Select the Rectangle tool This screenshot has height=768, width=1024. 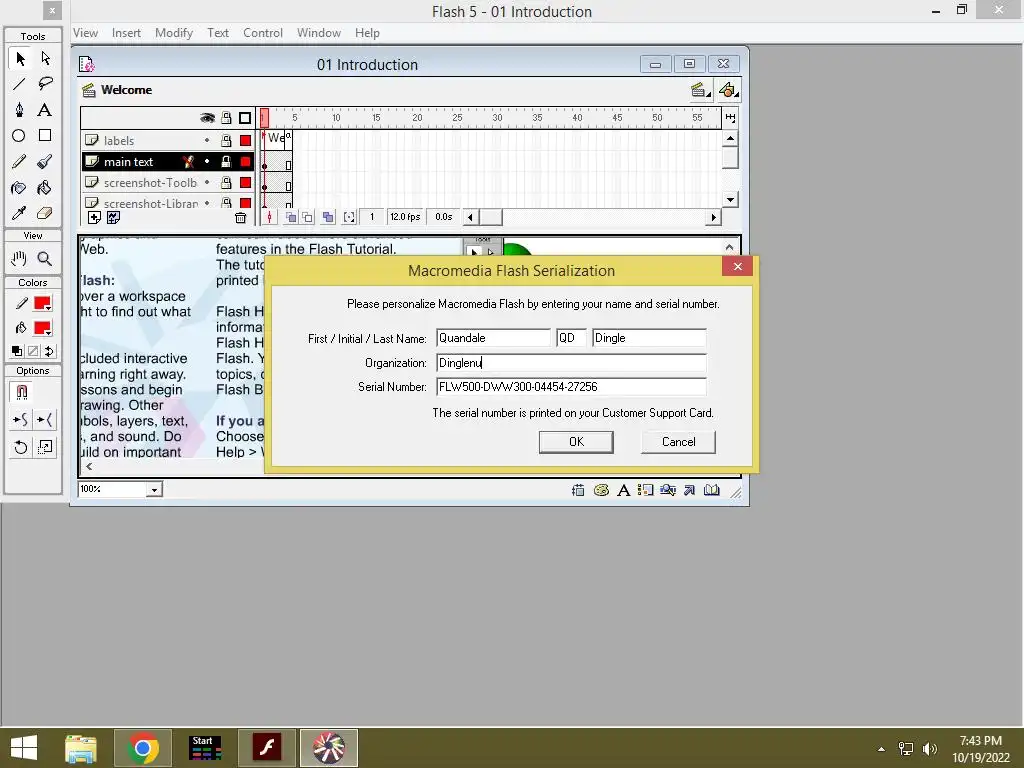pos(45,135)
